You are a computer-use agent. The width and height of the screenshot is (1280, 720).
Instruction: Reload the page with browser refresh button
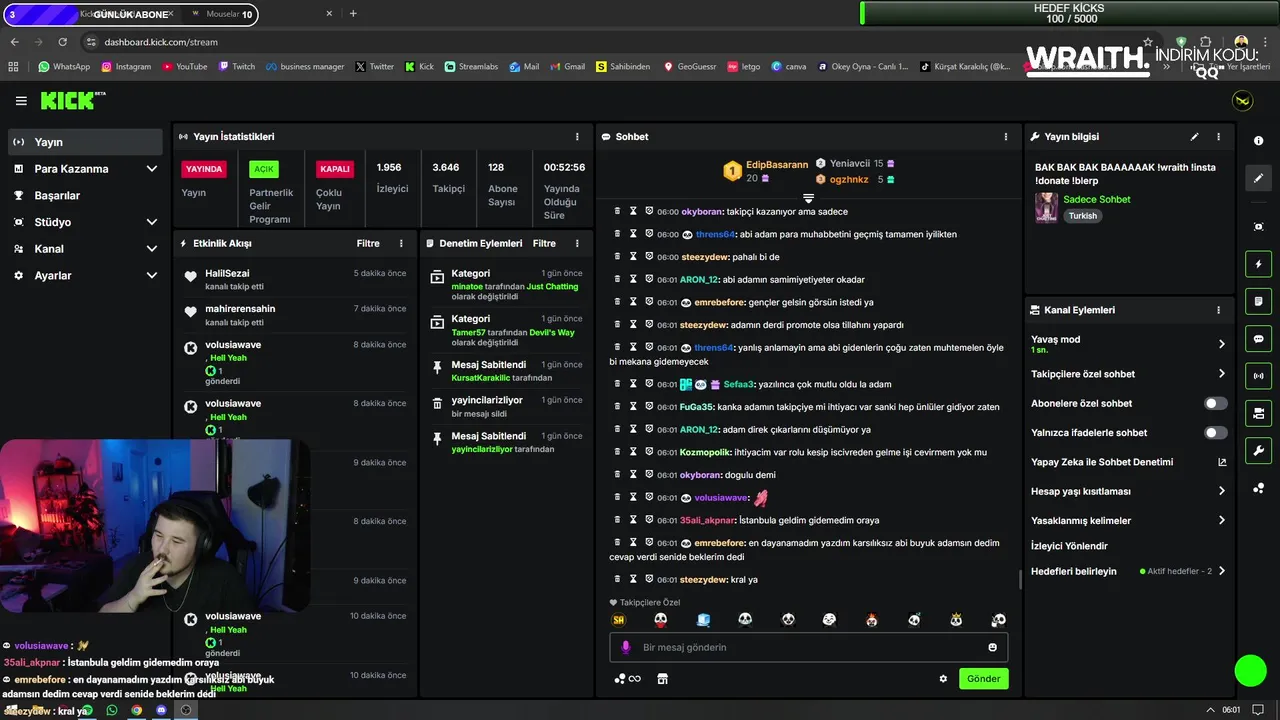tap(63, 42)
